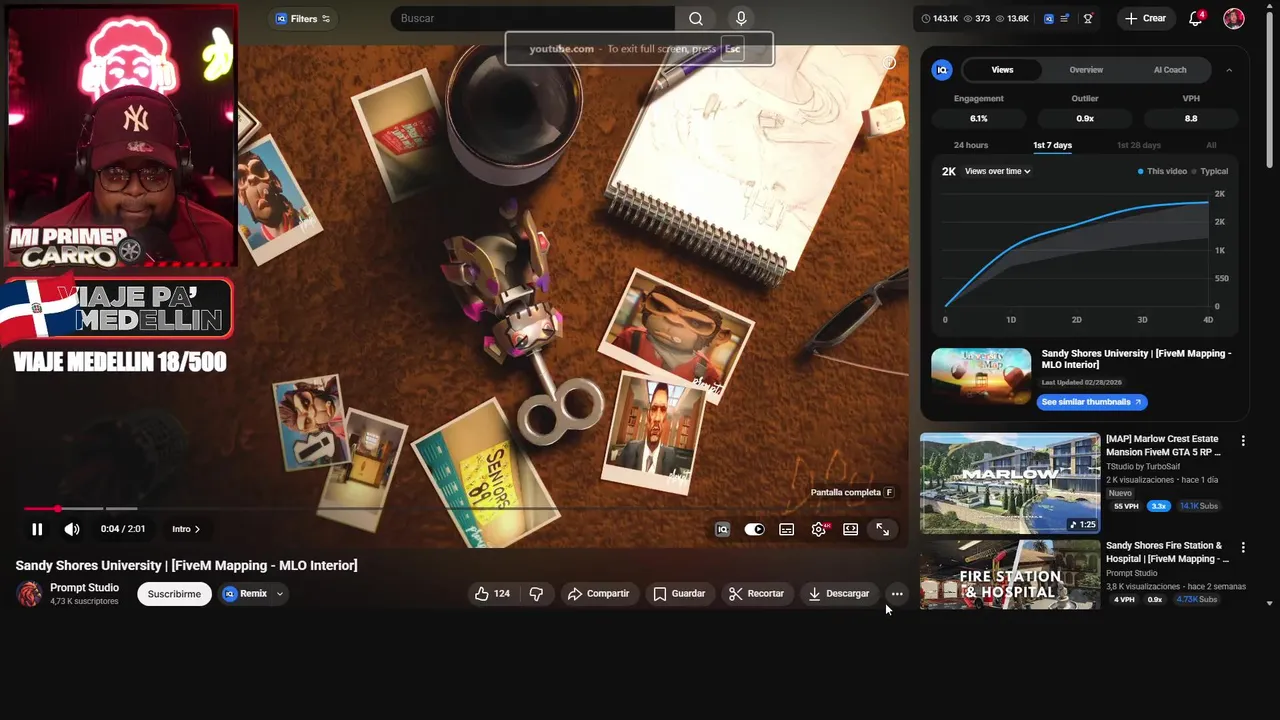Click the Crear button

pyautogui.click(x=1145, y=18)
